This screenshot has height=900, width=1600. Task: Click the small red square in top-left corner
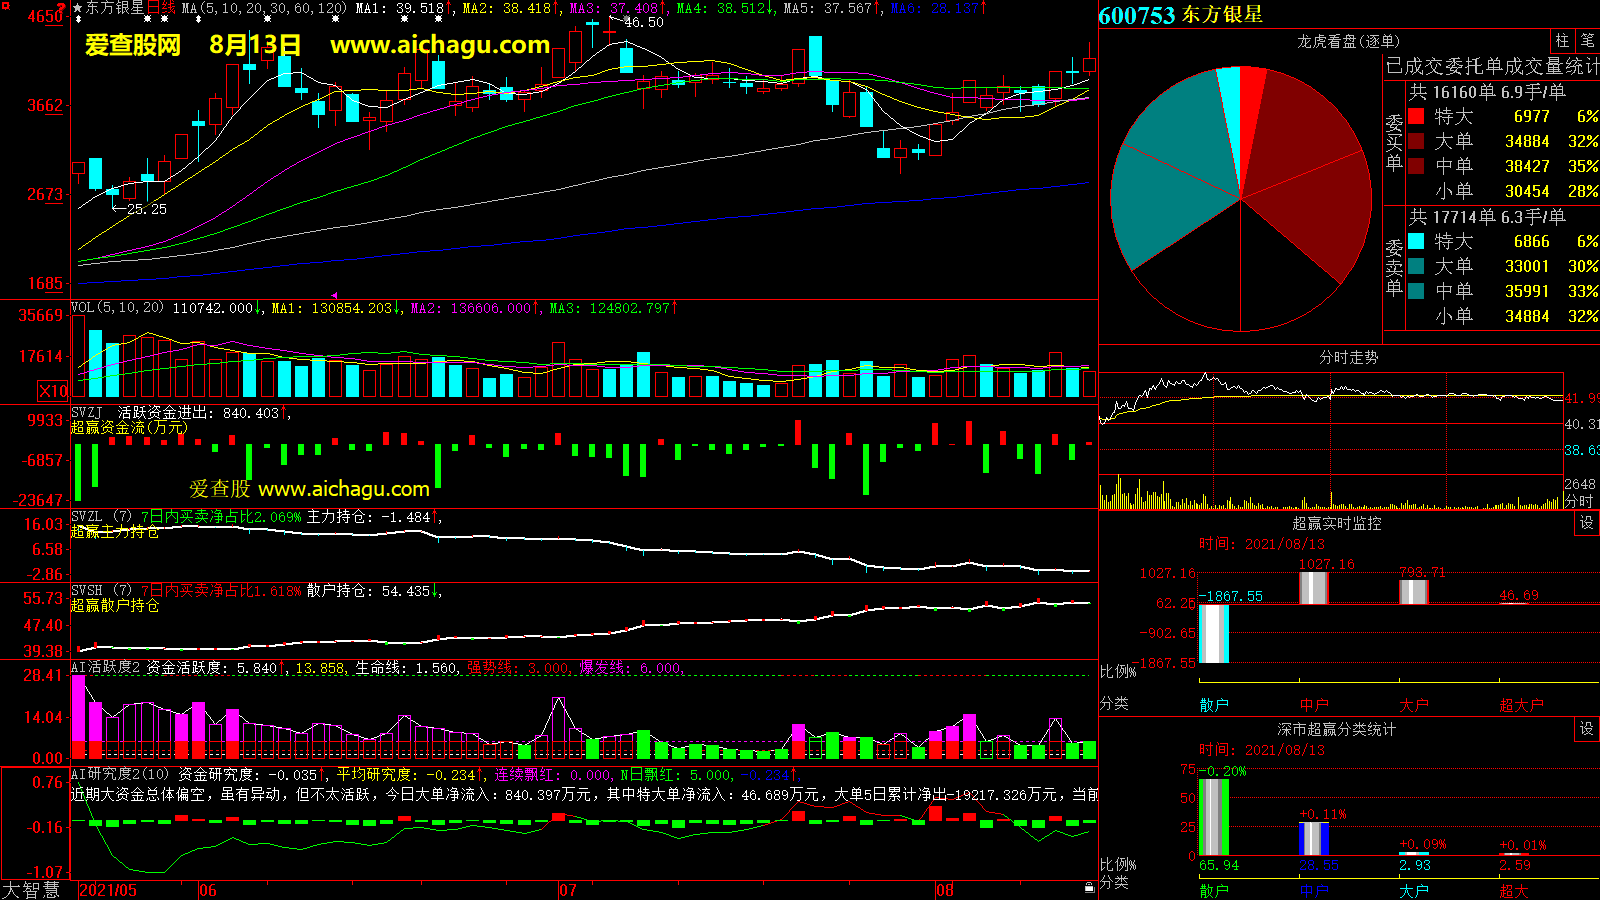click(x=6, y=6)
